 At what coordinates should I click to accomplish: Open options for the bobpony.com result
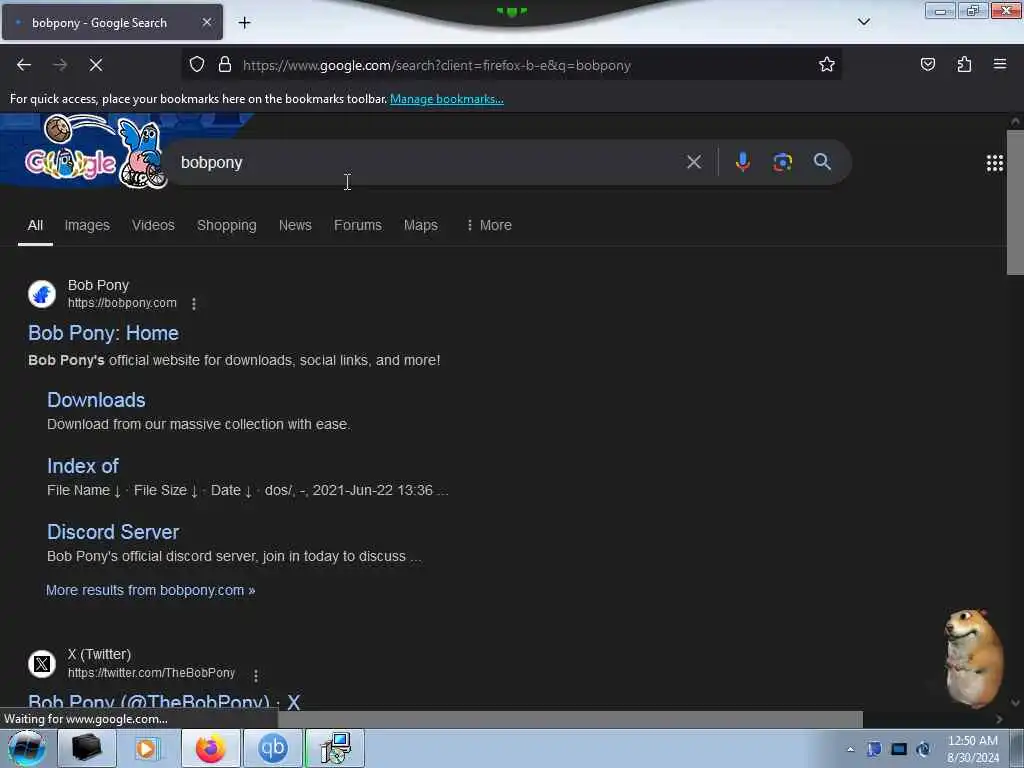194,304
